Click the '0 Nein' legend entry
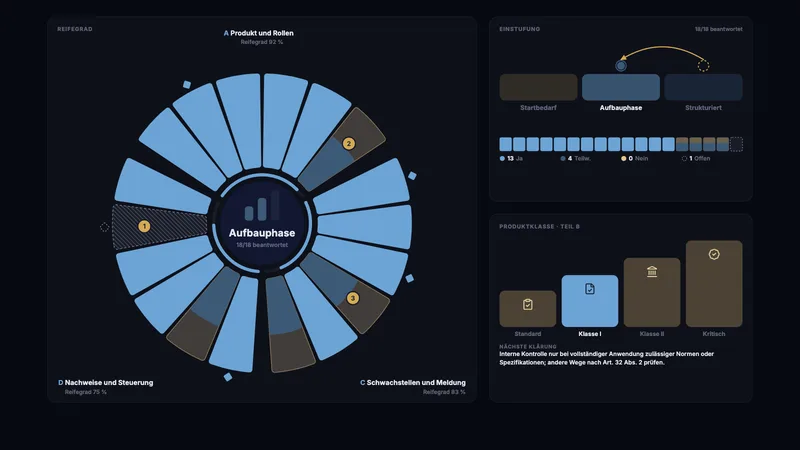The height and width of the screenshot is (450, 800). [634, 159]
